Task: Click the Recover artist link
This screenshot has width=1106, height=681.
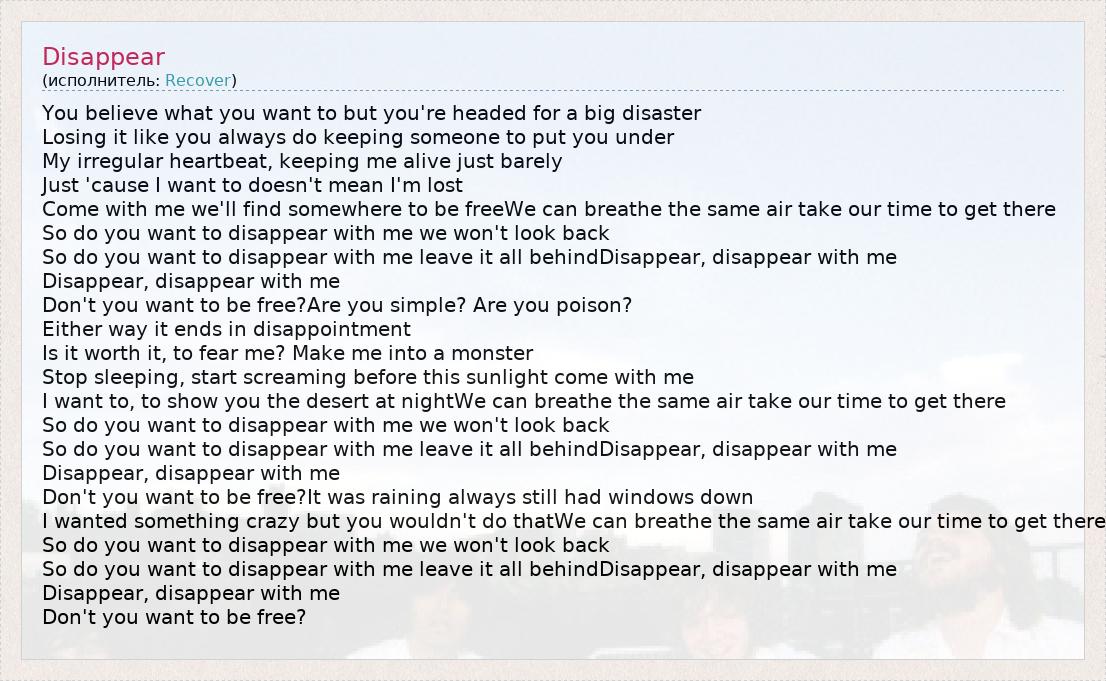Action: tap(198, 80)
